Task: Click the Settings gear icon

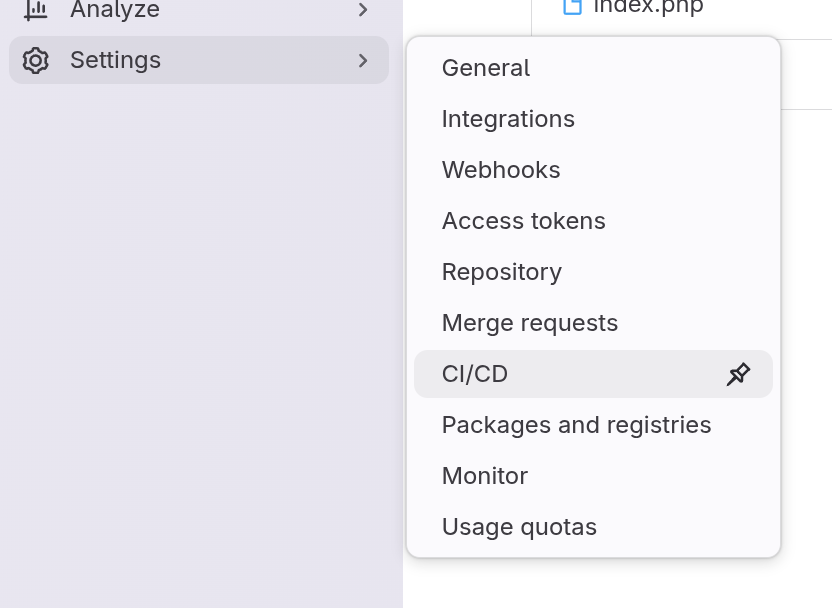Action: (x=36, y=60)
